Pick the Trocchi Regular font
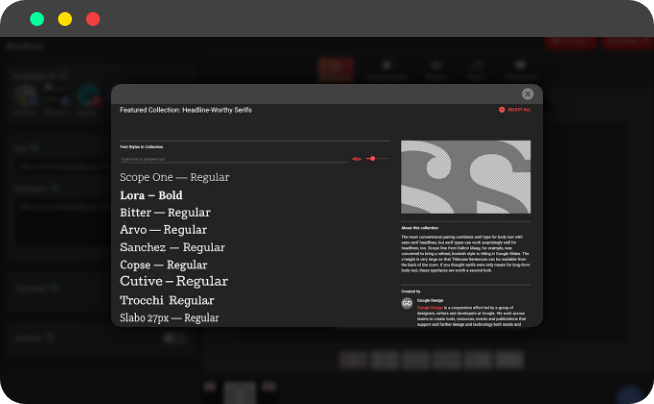 pyautogui.click(x=167, y=300)
